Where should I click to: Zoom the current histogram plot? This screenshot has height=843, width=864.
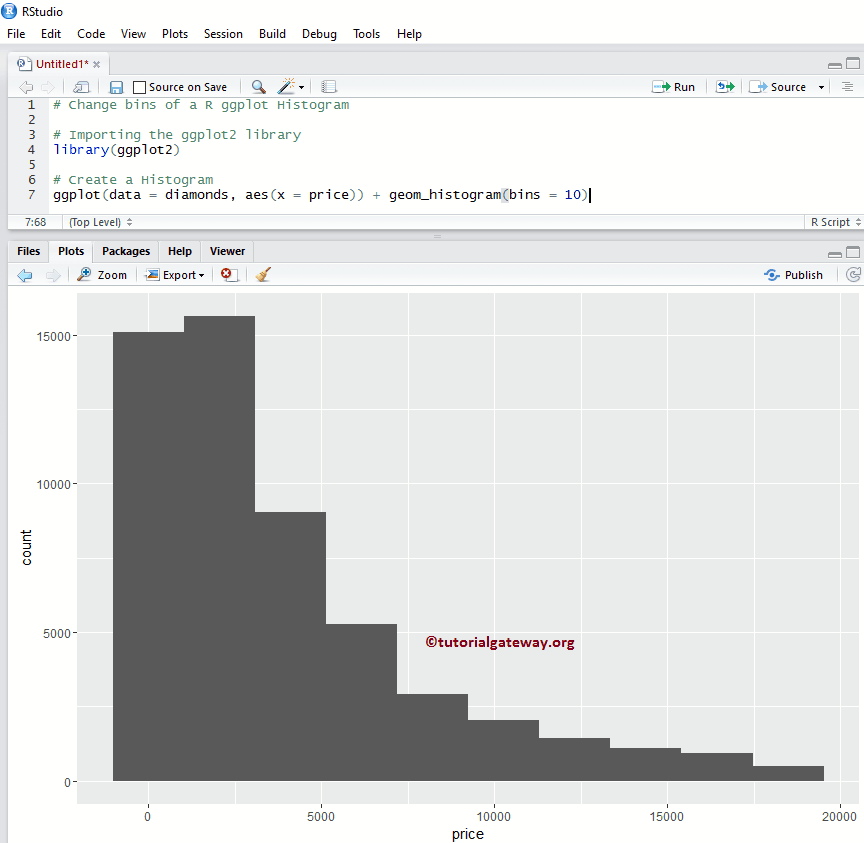tap(101, 274)
